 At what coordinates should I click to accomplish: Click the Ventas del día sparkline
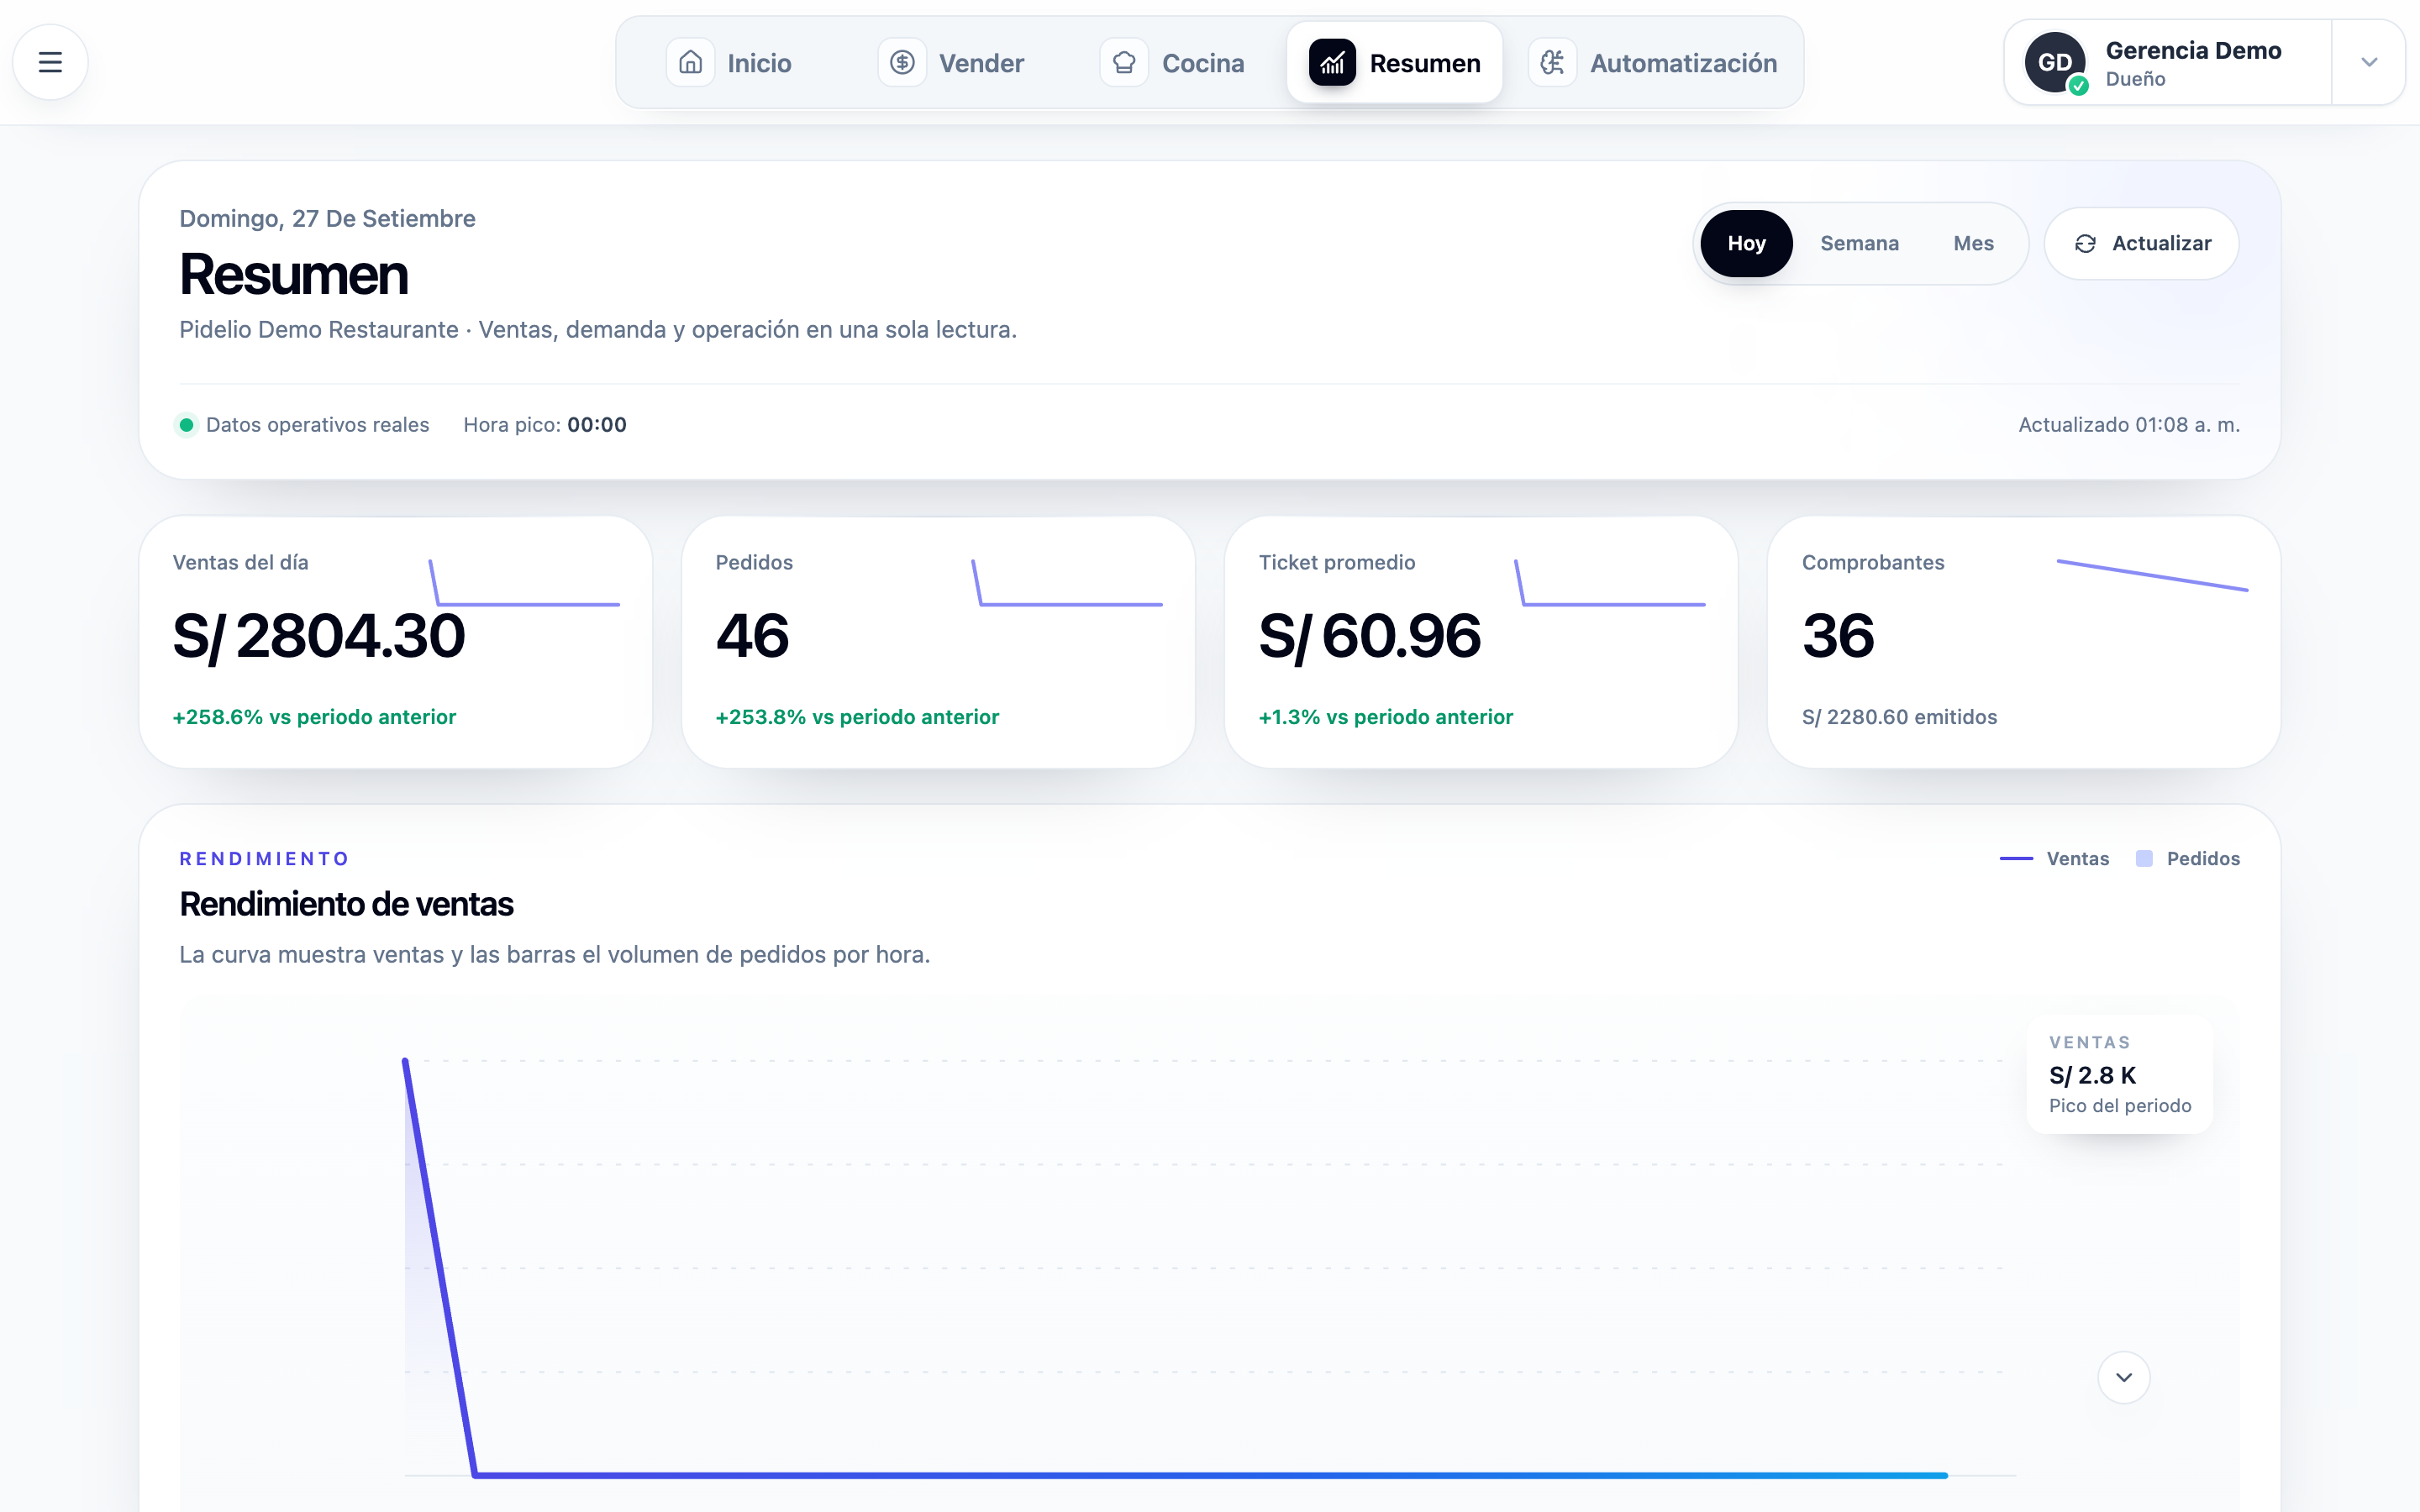525,583
